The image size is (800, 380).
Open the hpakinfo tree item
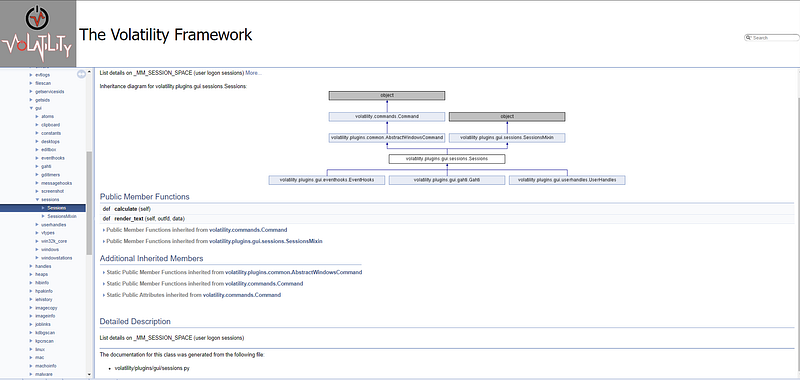[x=44, y=291]
